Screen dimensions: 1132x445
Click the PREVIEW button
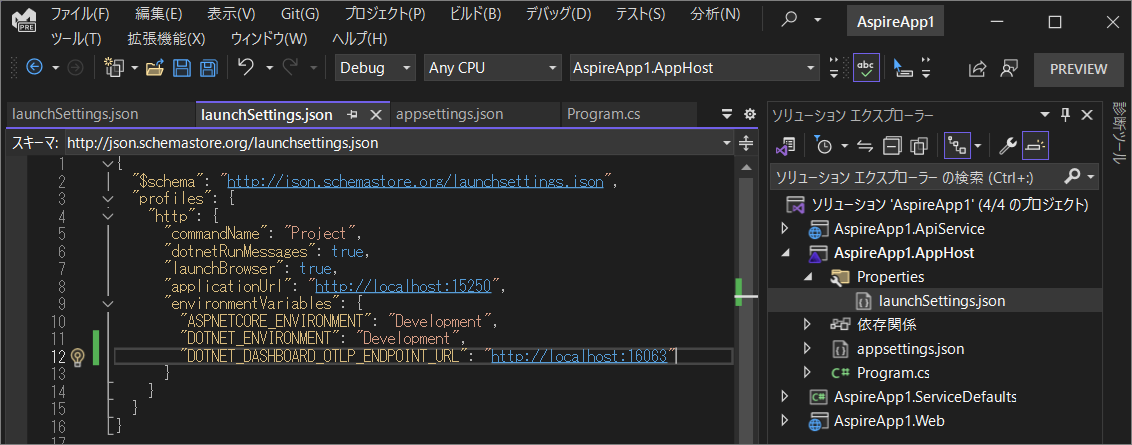[x=1078, y=69]
